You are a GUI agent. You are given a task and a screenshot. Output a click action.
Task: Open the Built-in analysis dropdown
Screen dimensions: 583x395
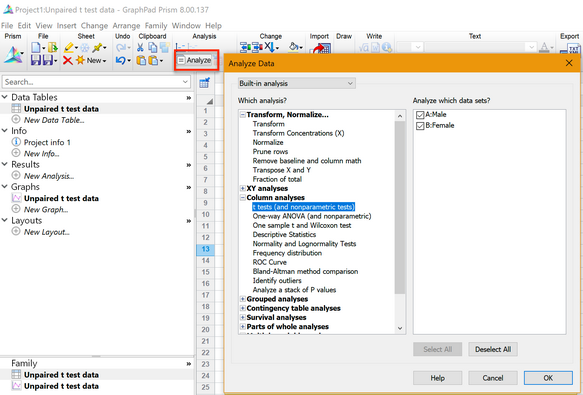(x=297, y=83)
